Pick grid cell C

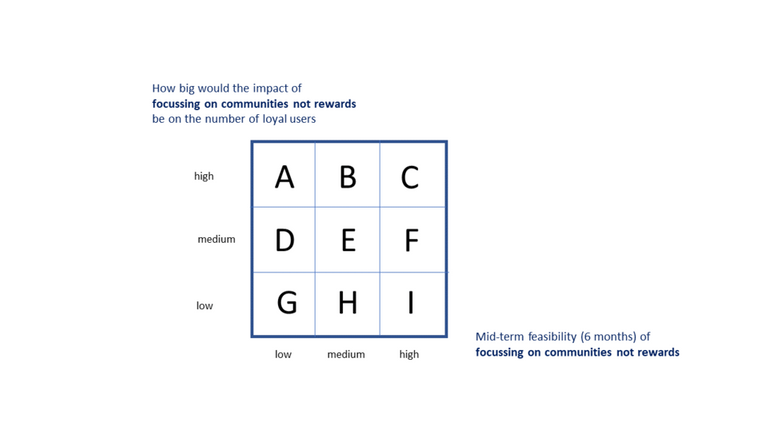[410, 176]
